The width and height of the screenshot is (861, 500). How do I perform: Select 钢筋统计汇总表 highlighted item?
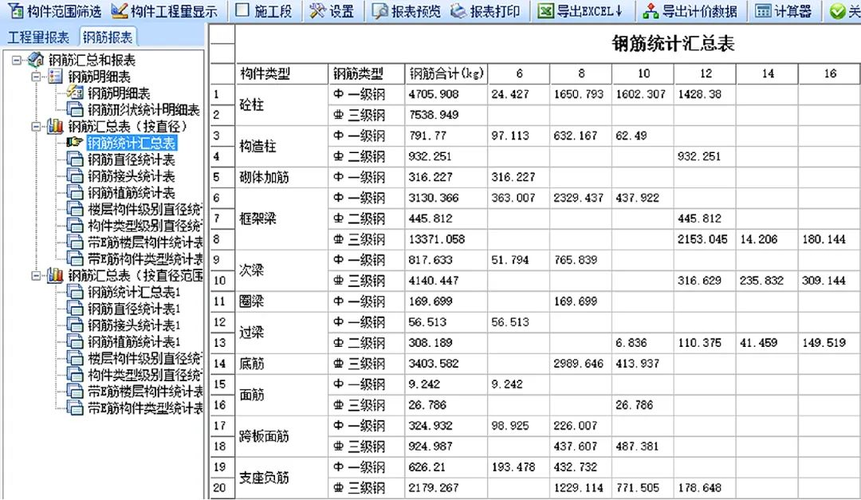coord(131,143)
